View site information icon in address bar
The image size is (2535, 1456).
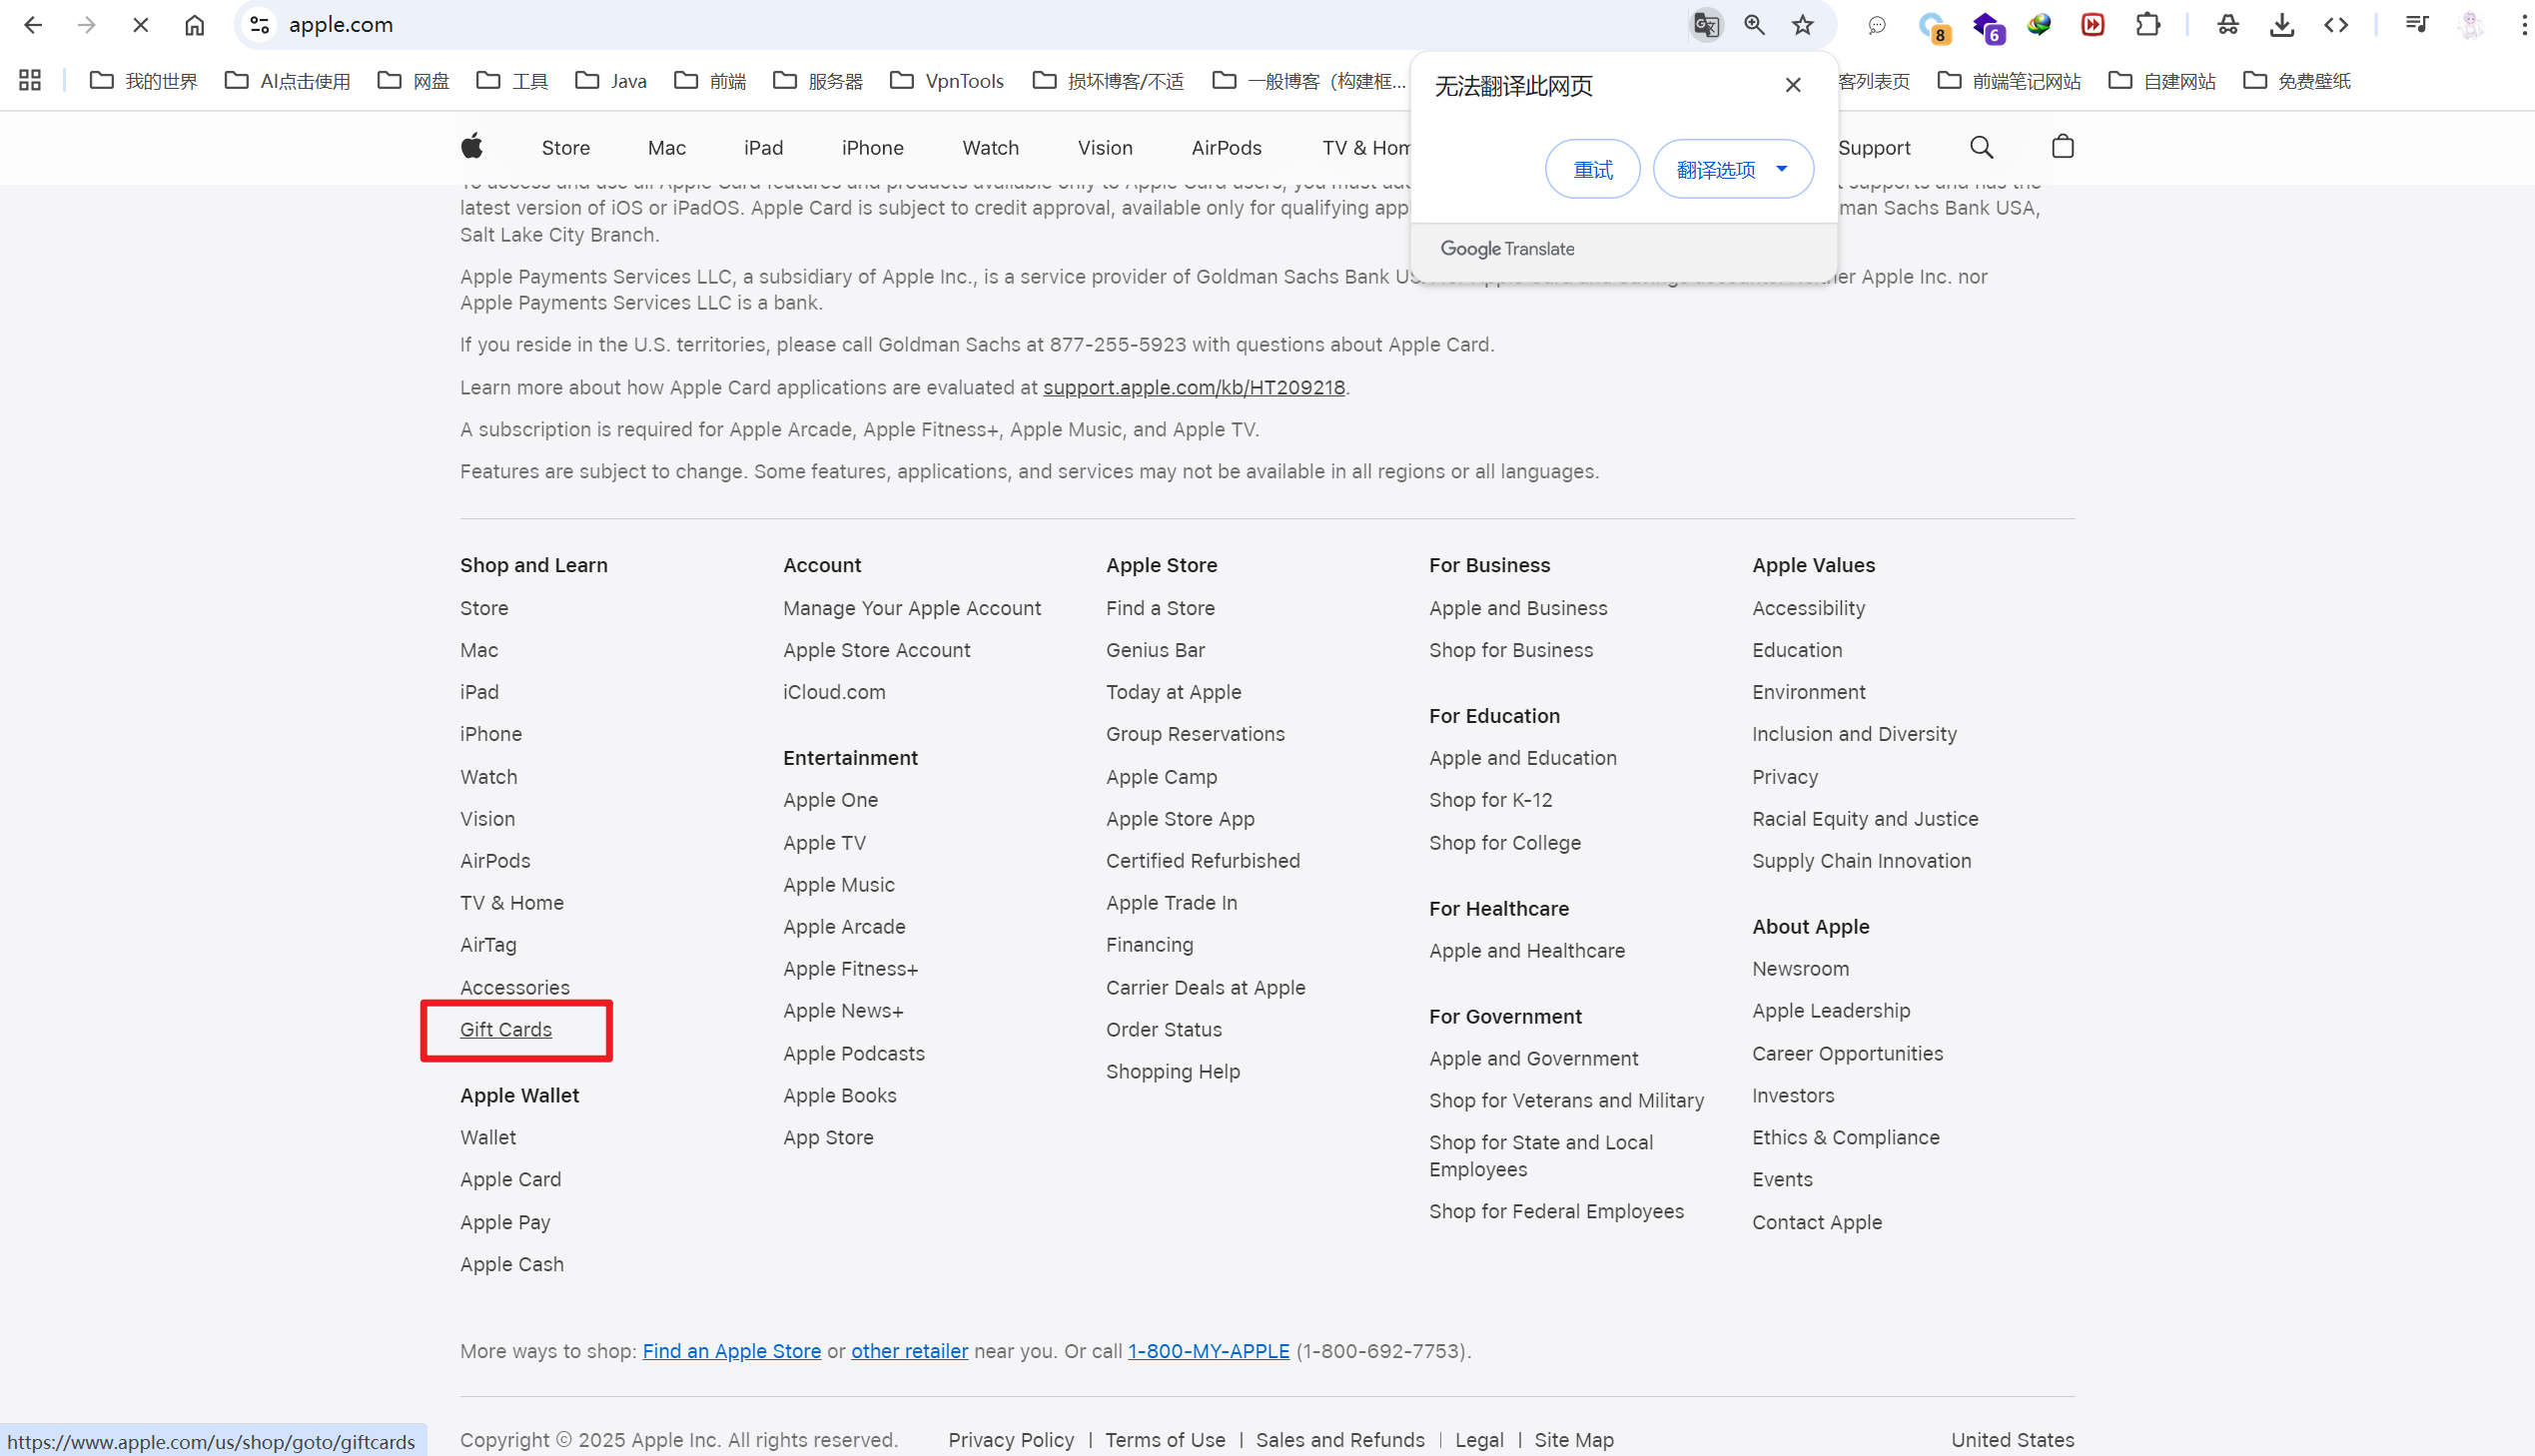[x=260, y=25]
